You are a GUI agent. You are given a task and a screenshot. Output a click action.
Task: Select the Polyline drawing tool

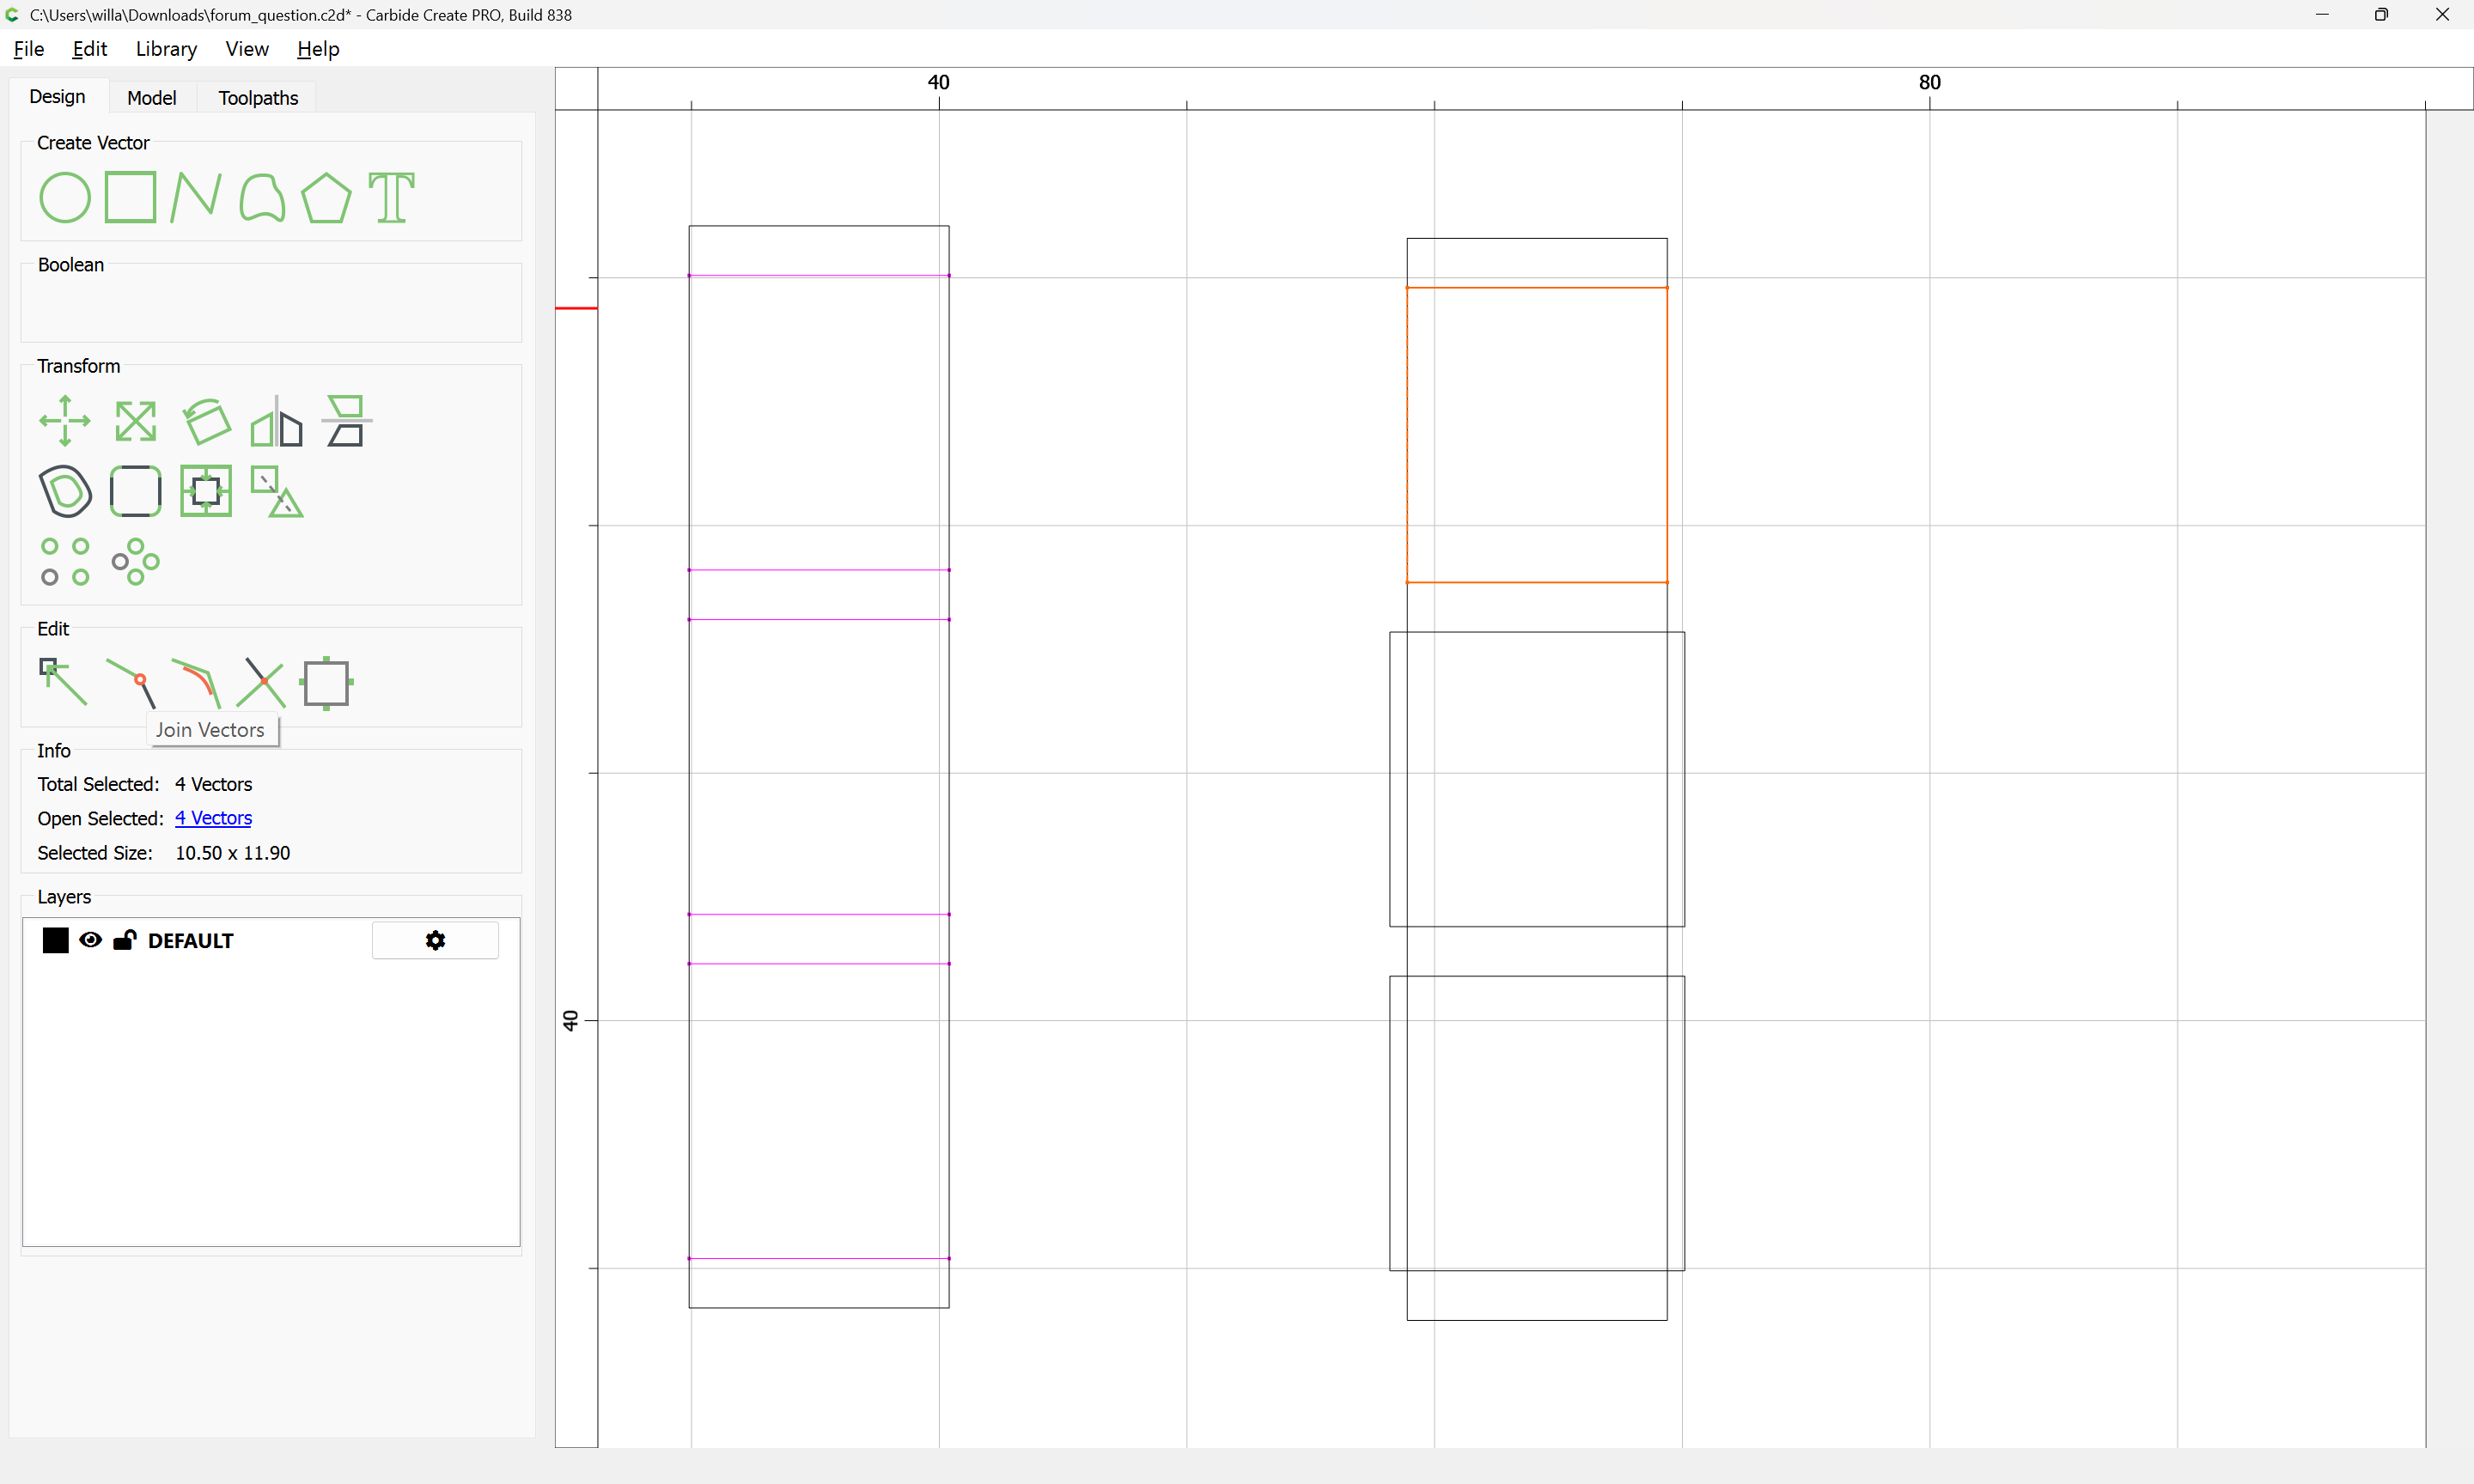click(x=195, y=197)
